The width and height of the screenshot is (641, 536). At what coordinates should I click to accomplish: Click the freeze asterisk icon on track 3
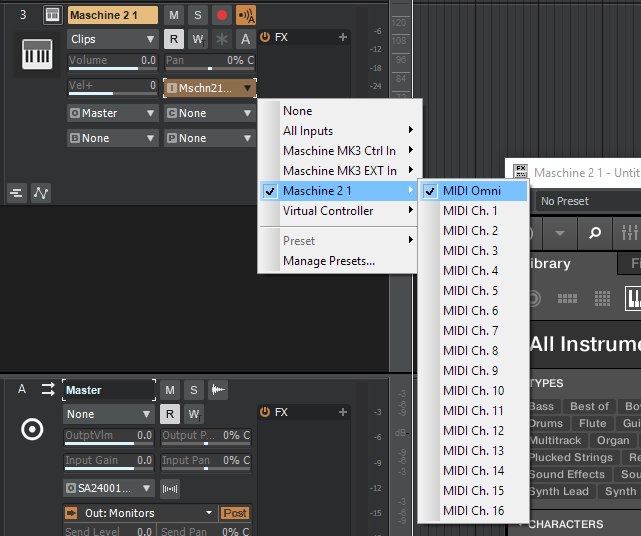pos(222,39)
